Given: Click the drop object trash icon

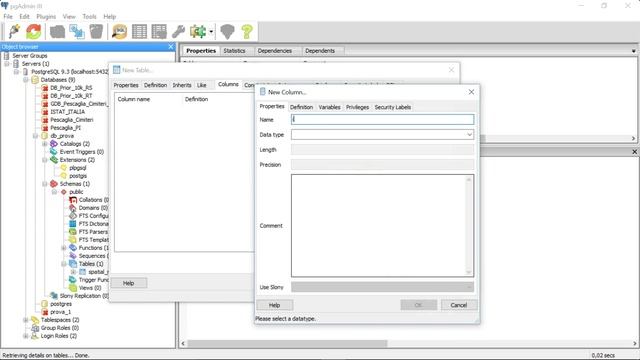Looking at the screenshot, I should tap(96, 31).
